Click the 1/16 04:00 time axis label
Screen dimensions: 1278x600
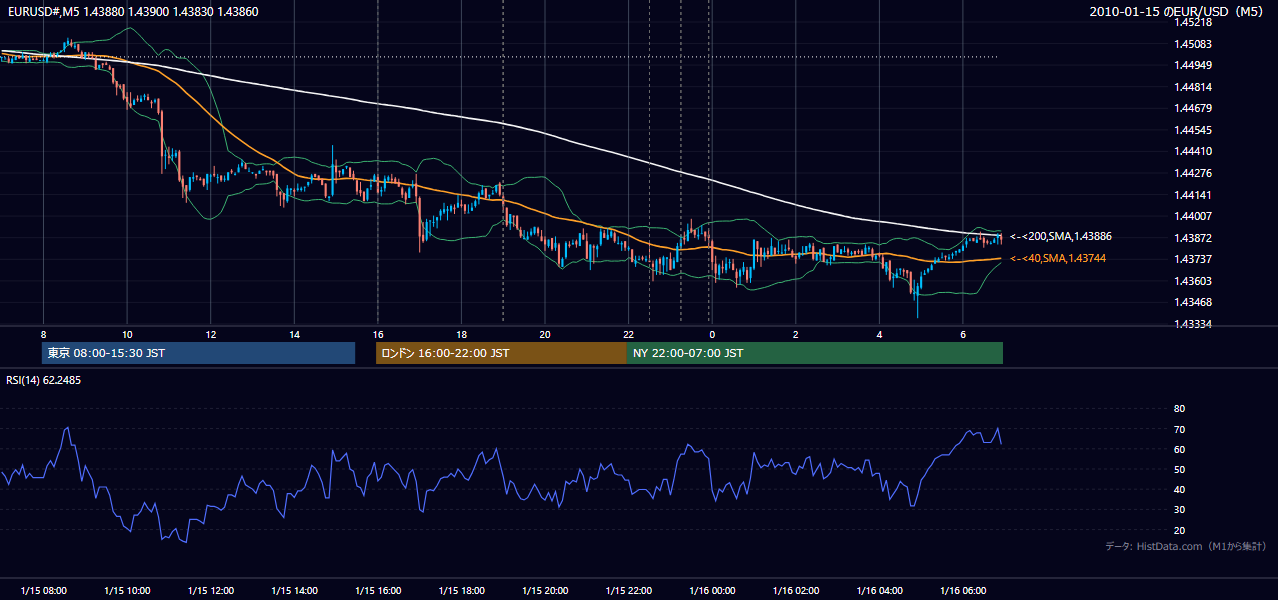point(879,591)
